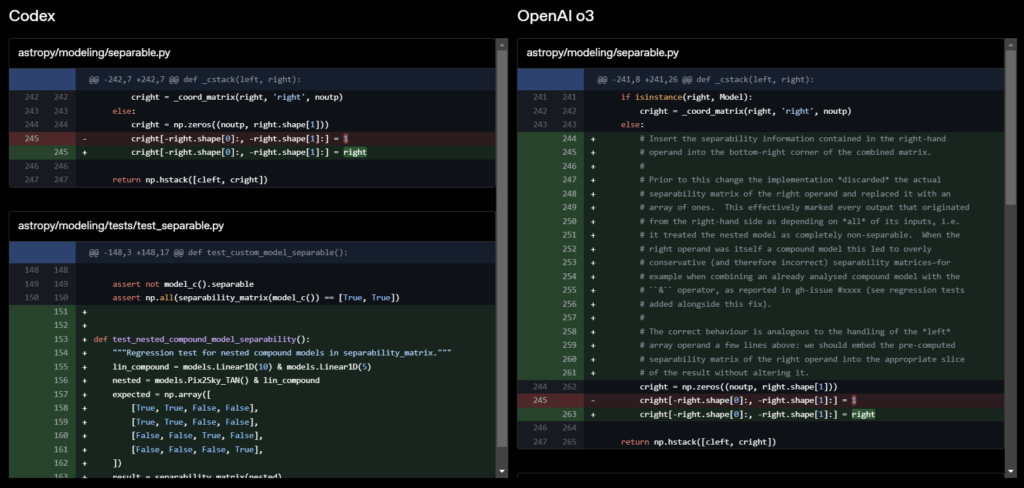Click 'if isinstance(right, Model):' in o3 panel
The width and height of the screenshot is (1024, 488).
click(x=686, y=97)
